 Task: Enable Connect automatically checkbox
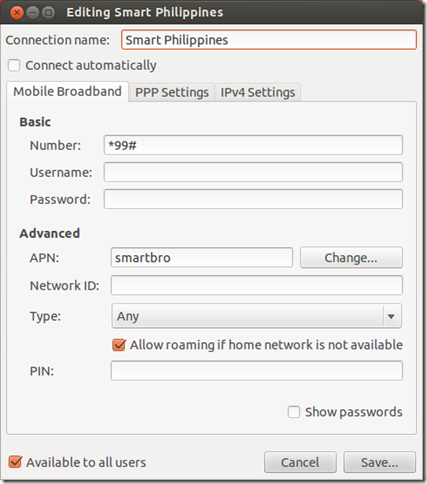(x=14, y=65)
